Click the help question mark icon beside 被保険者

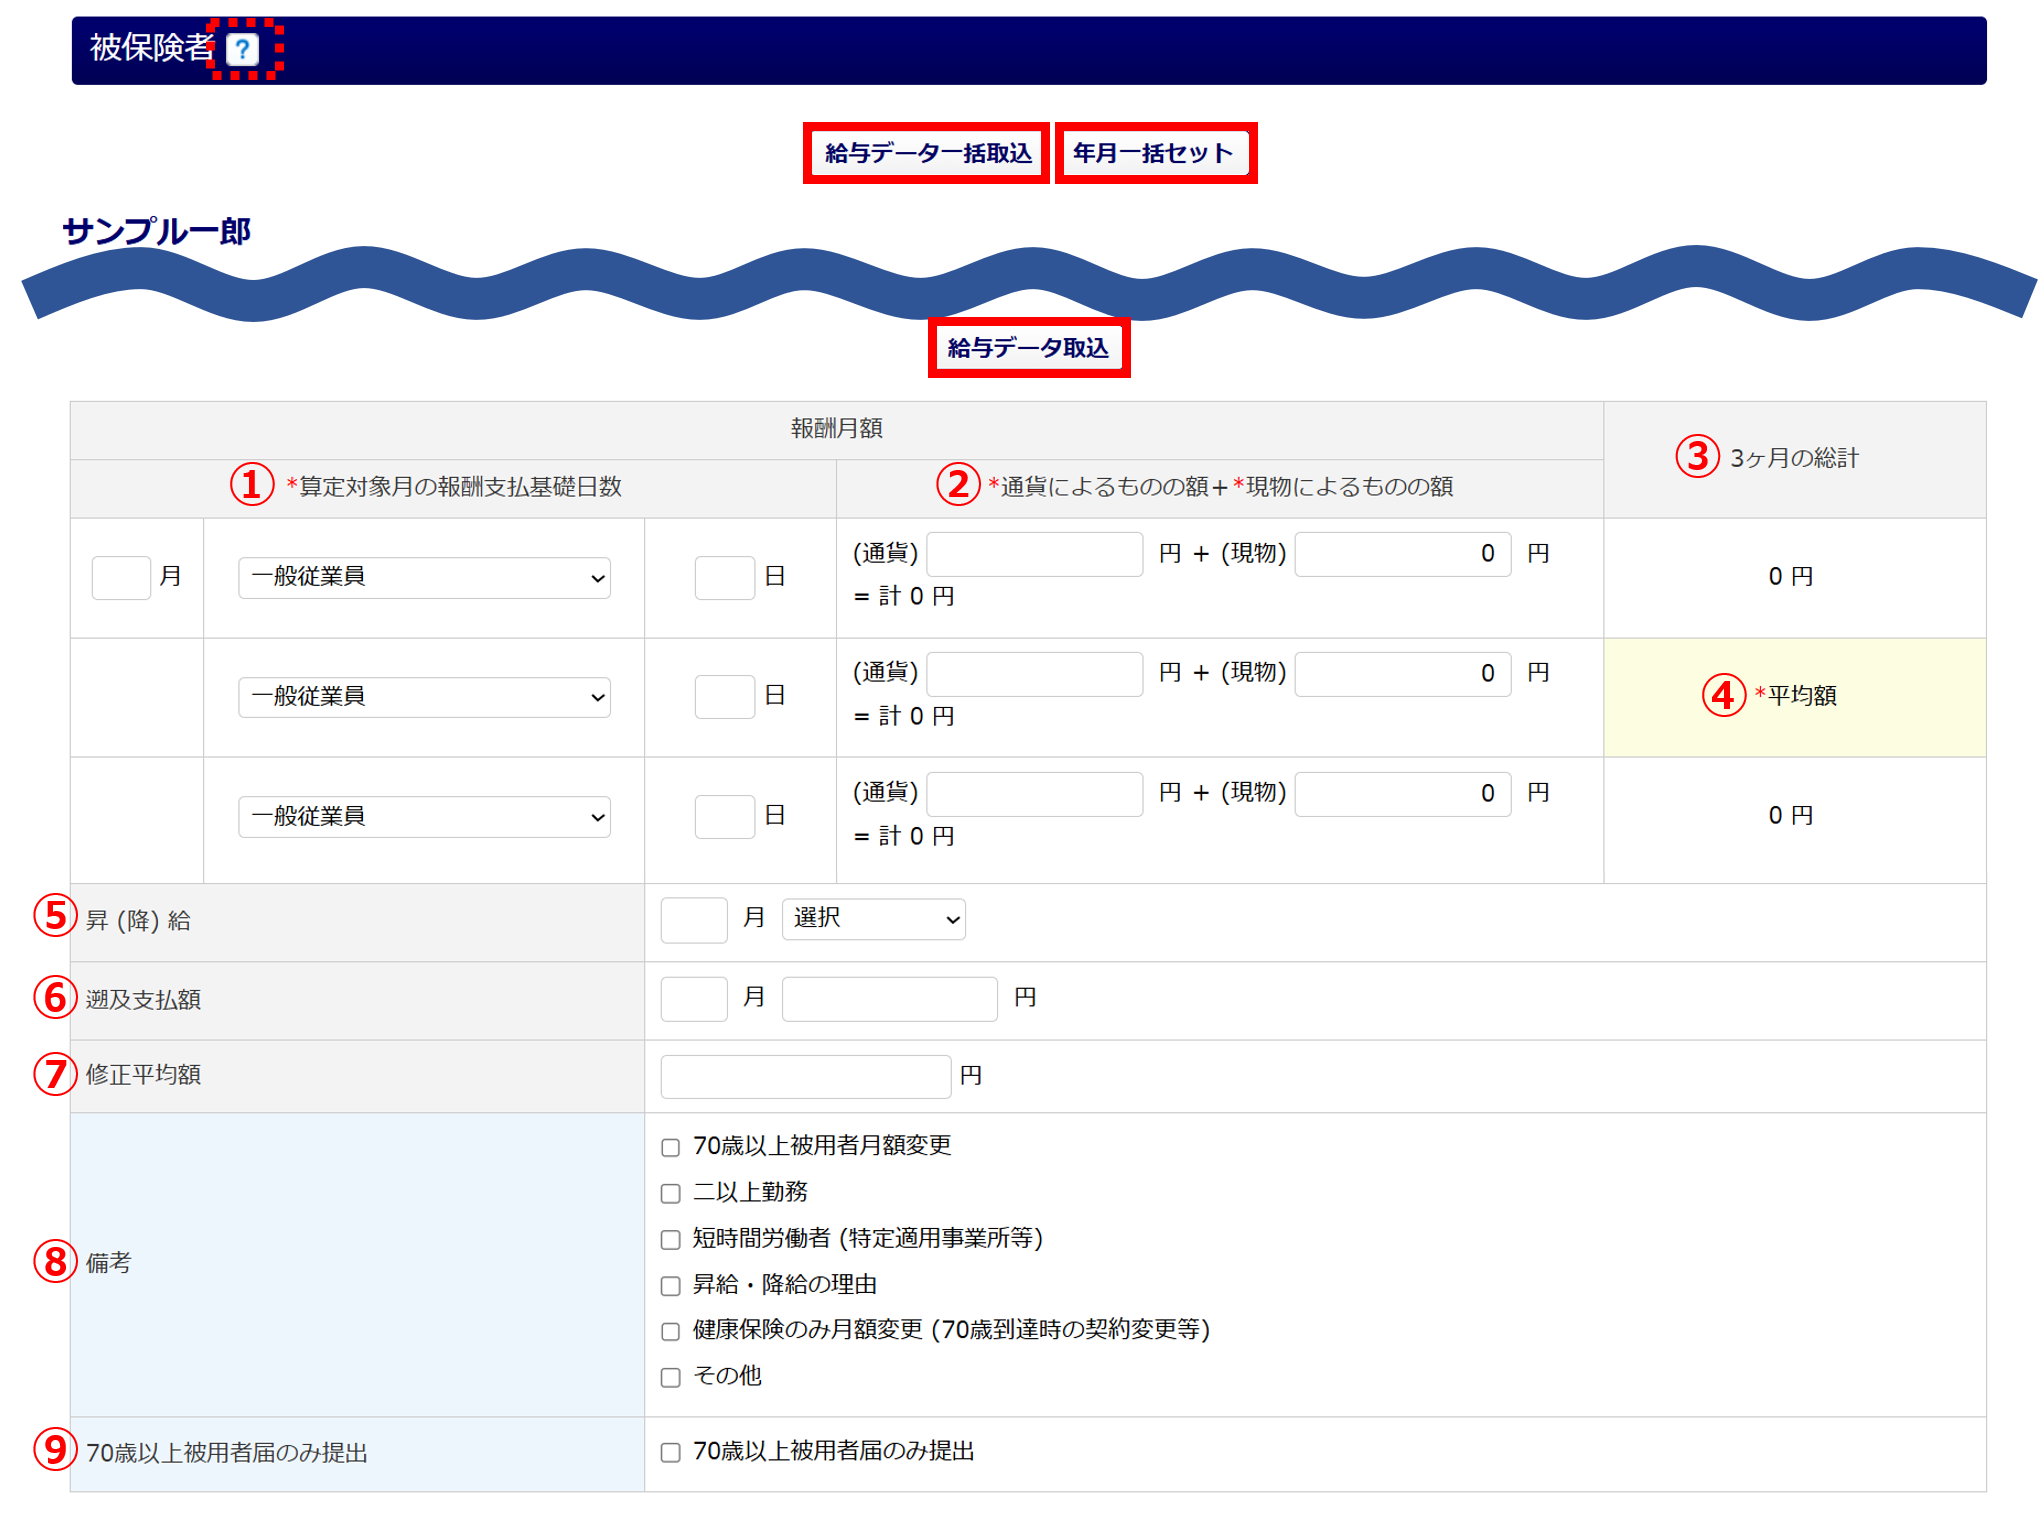(x=242, y=48)
